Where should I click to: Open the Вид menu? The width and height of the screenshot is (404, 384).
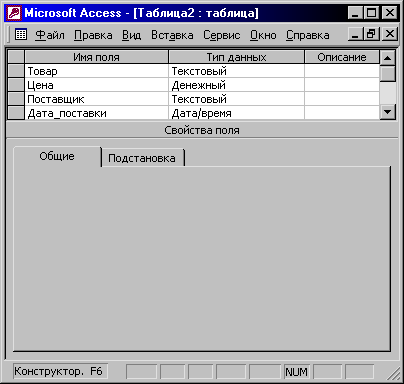click(131, 35)
